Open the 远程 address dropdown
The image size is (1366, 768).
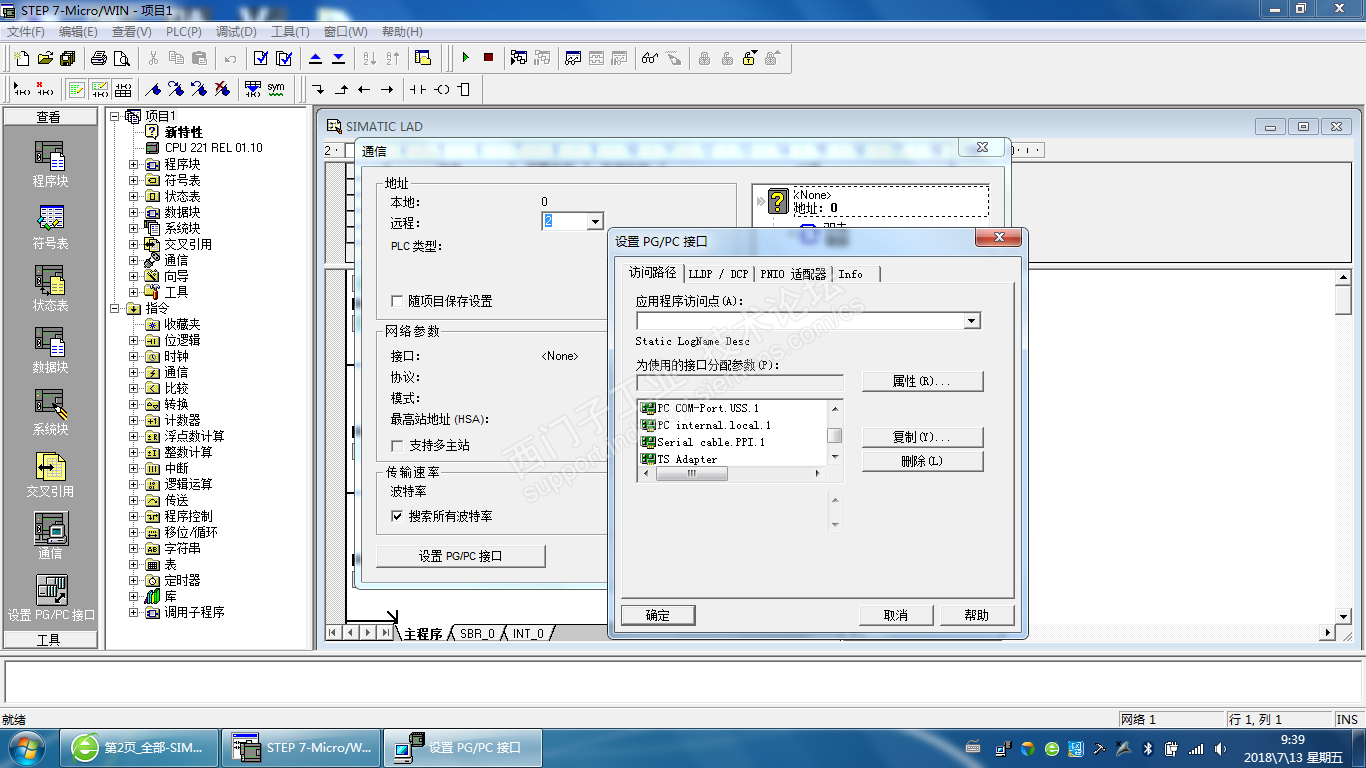coord(595,222)
